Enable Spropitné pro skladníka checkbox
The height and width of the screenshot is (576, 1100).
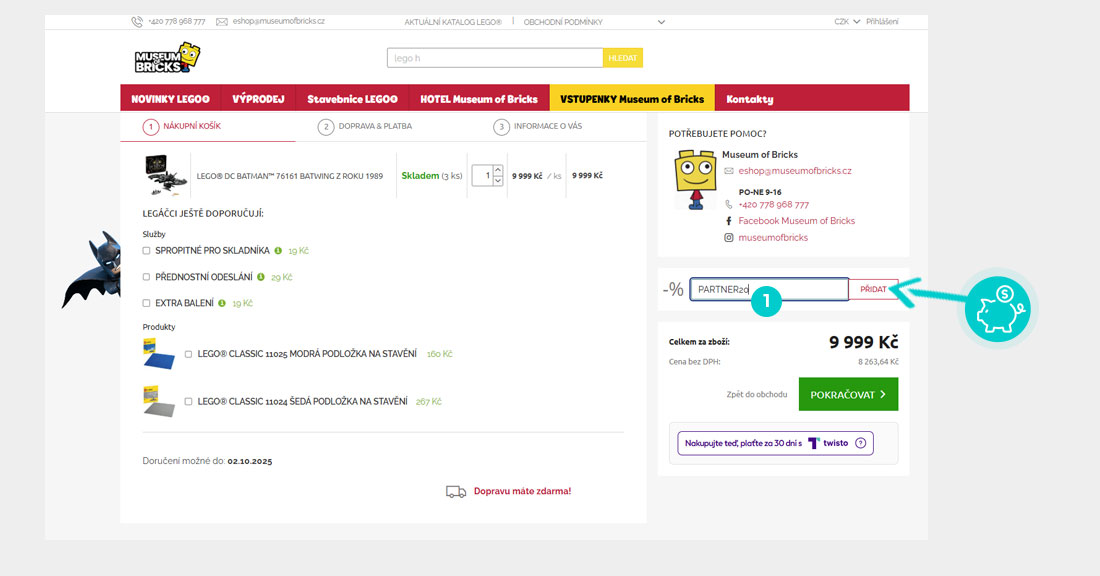(147, 251)
